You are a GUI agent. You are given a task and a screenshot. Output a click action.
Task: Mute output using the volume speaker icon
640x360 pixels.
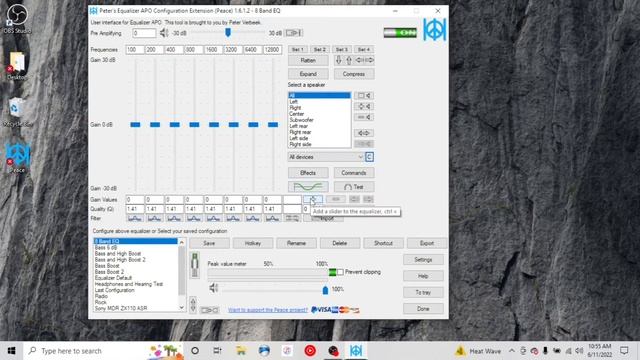click(x=213, y=289)
